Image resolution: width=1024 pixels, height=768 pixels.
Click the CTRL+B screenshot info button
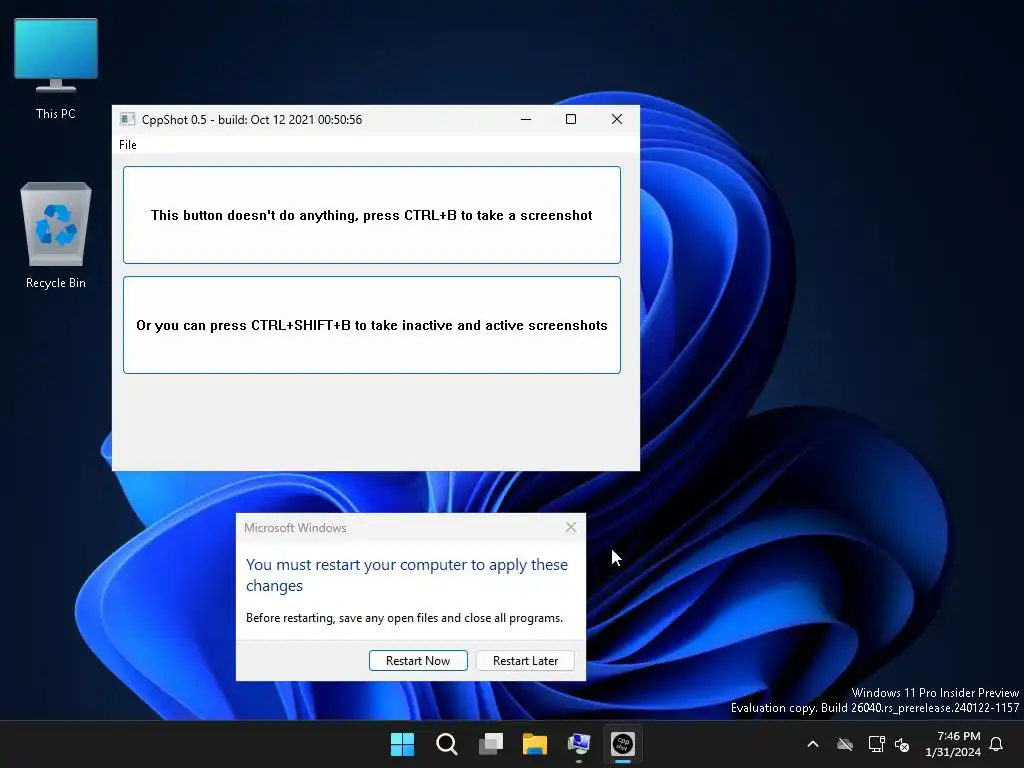[x=372, y=215]
